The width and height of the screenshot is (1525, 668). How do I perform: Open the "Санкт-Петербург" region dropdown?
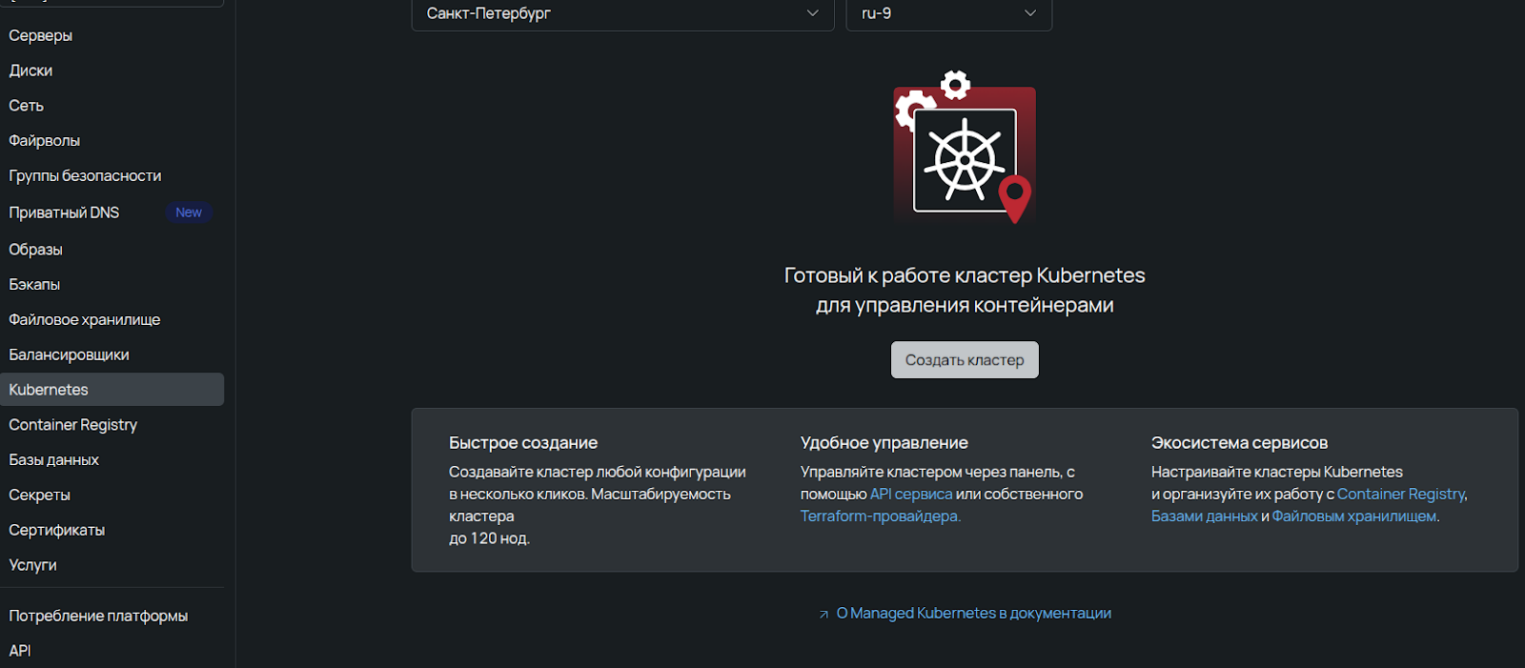click(622, 14)
